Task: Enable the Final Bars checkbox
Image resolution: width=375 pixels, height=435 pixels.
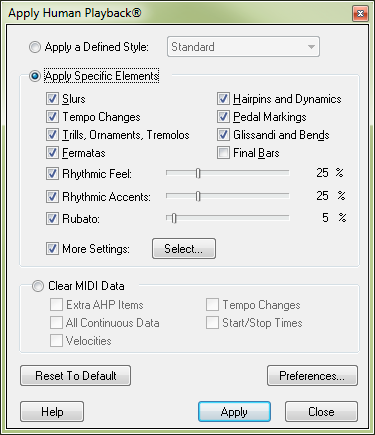Action: tap(223, 153)
